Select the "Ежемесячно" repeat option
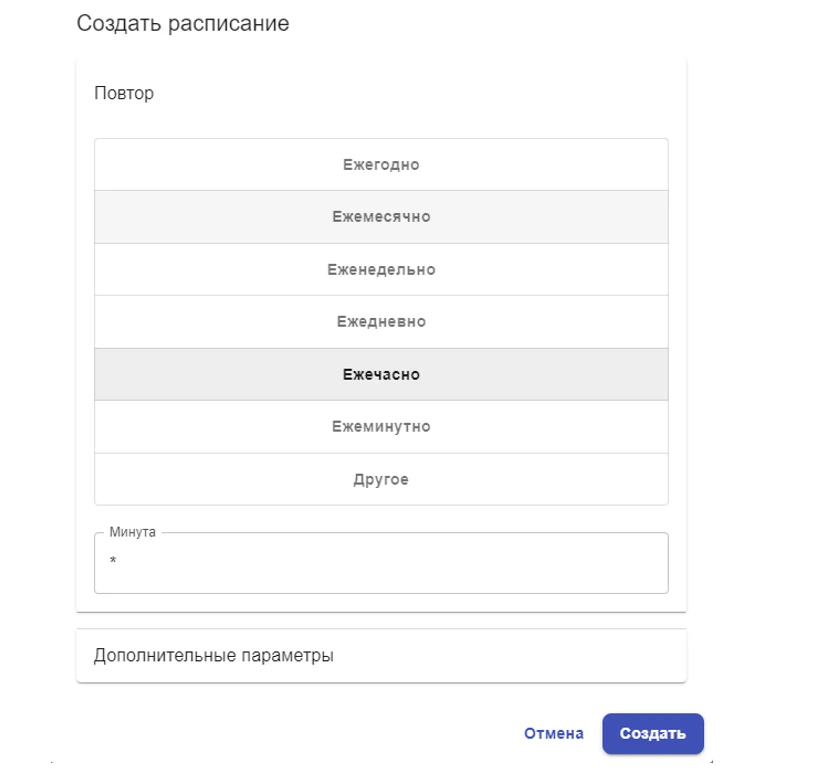Image resolution: width=814 pixels, height=779 pixels. pos(380,216)
